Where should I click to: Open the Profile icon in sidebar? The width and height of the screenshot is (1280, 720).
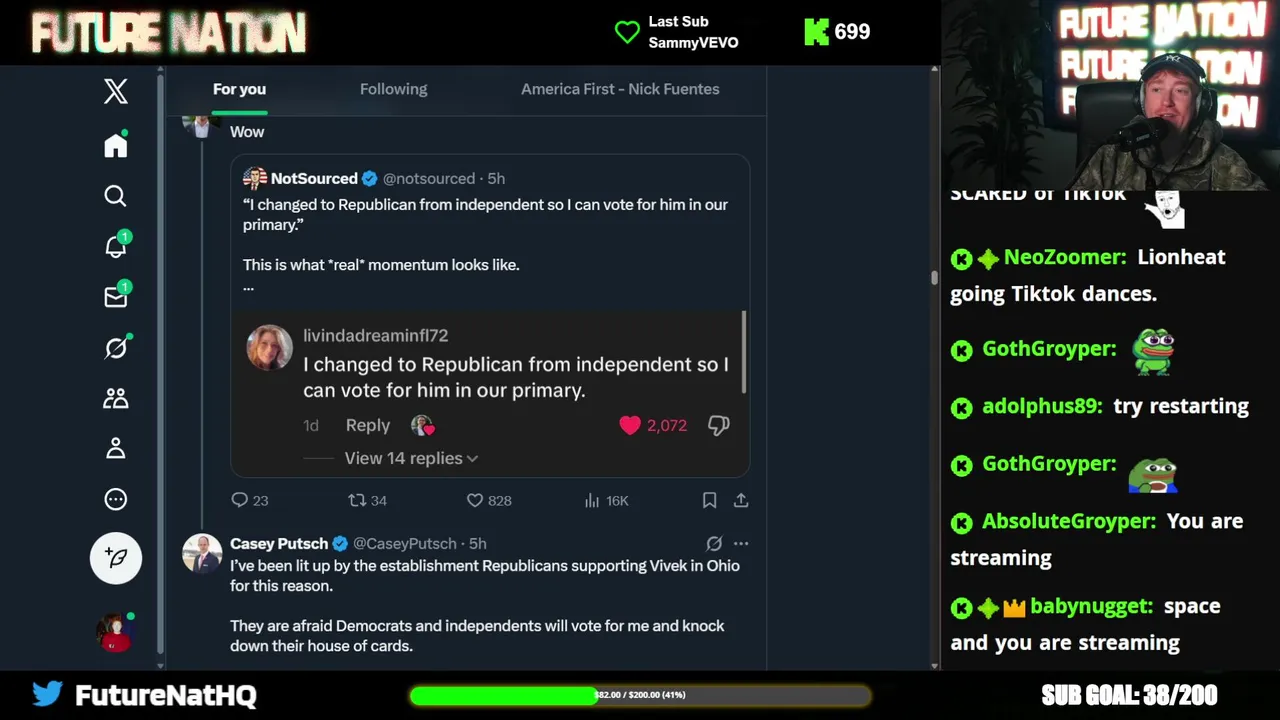[x=116, y=449]
